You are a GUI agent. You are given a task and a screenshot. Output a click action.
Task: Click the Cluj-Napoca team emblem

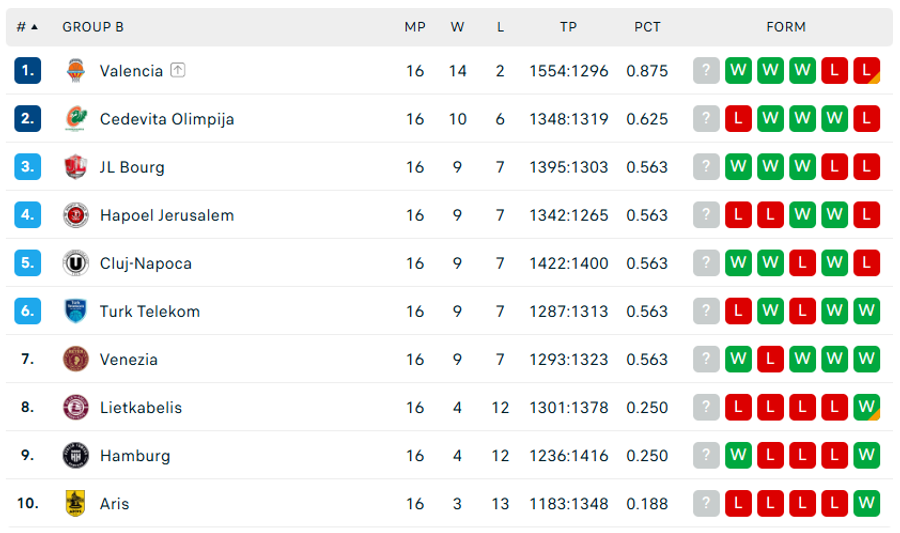tap(75, 263)
